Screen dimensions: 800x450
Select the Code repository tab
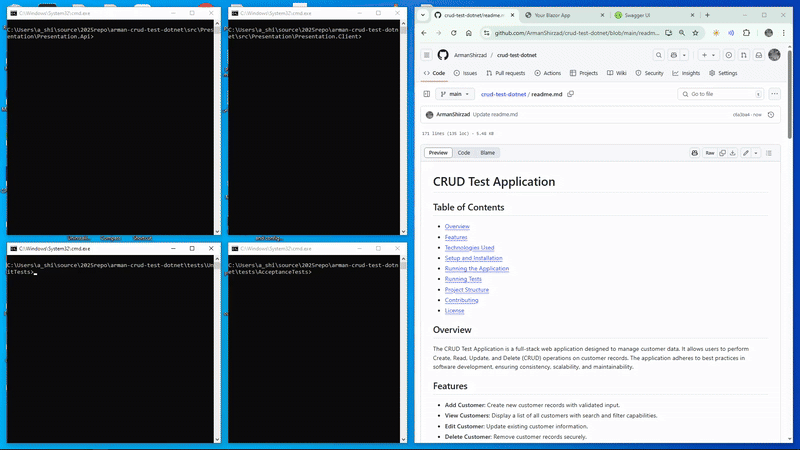point(434,73)
